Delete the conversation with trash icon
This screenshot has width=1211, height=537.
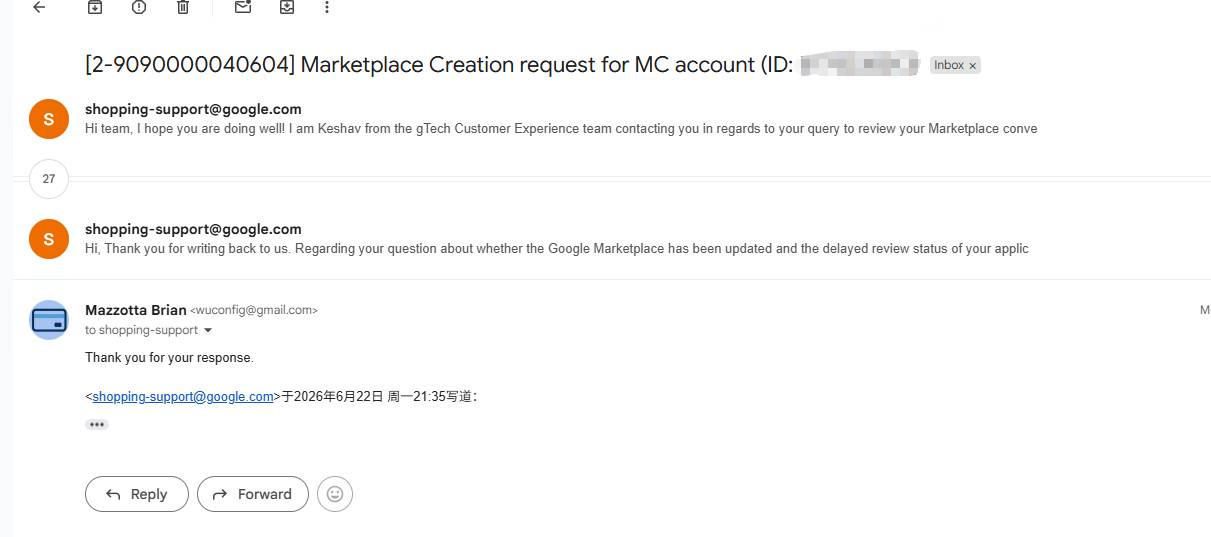pyautogui.click(x=183, y=7)
